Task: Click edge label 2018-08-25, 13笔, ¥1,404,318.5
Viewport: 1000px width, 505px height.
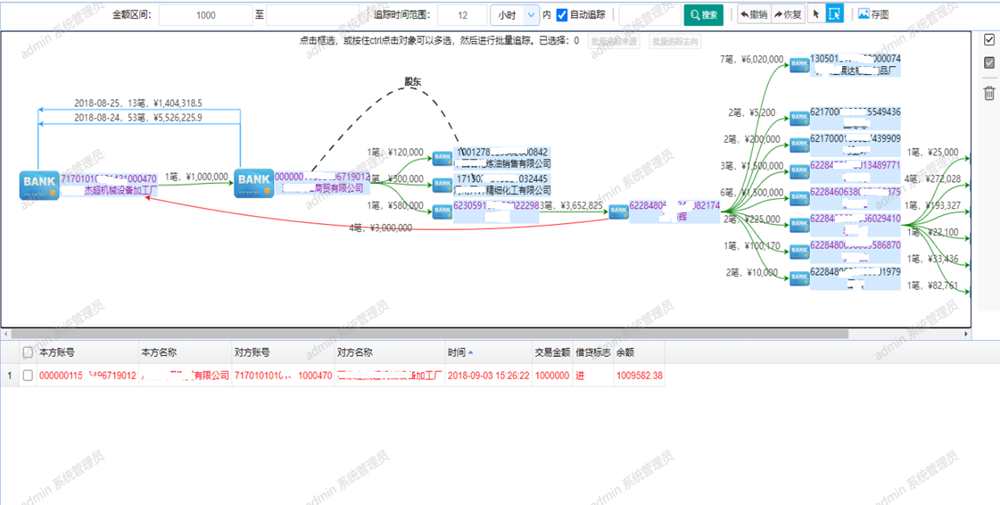Action: tap(138, 103)
